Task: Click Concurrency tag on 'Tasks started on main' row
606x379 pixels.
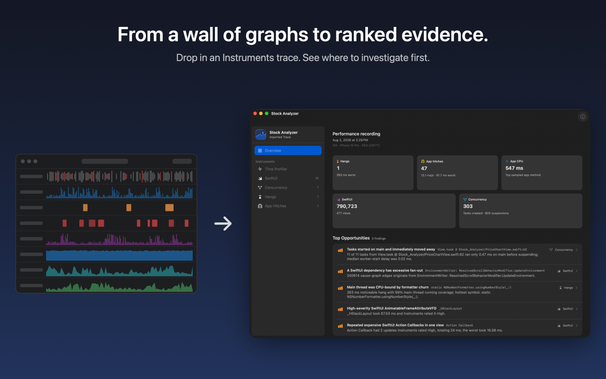Action: [561, 250]
